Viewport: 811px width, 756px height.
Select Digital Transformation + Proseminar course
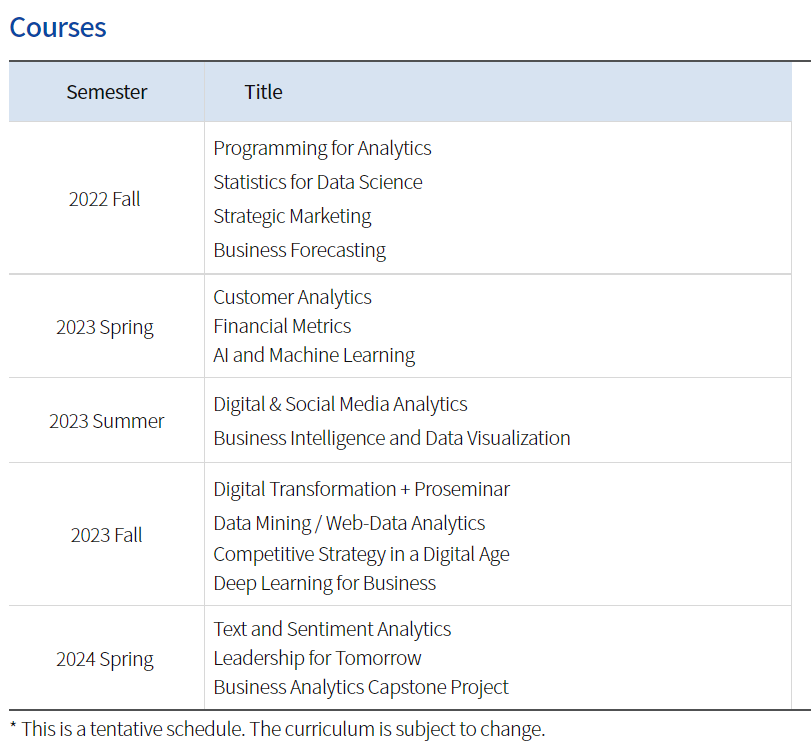[362, 489]
